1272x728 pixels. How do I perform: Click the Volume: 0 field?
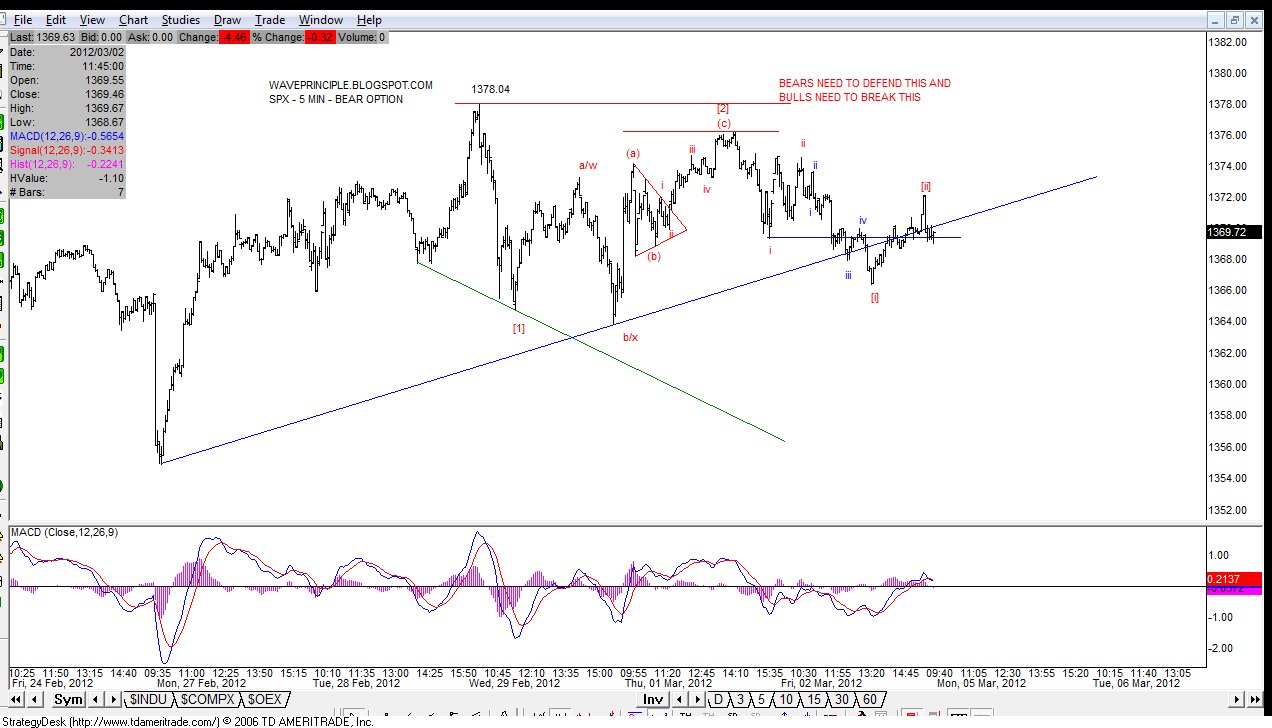[361, 37]
